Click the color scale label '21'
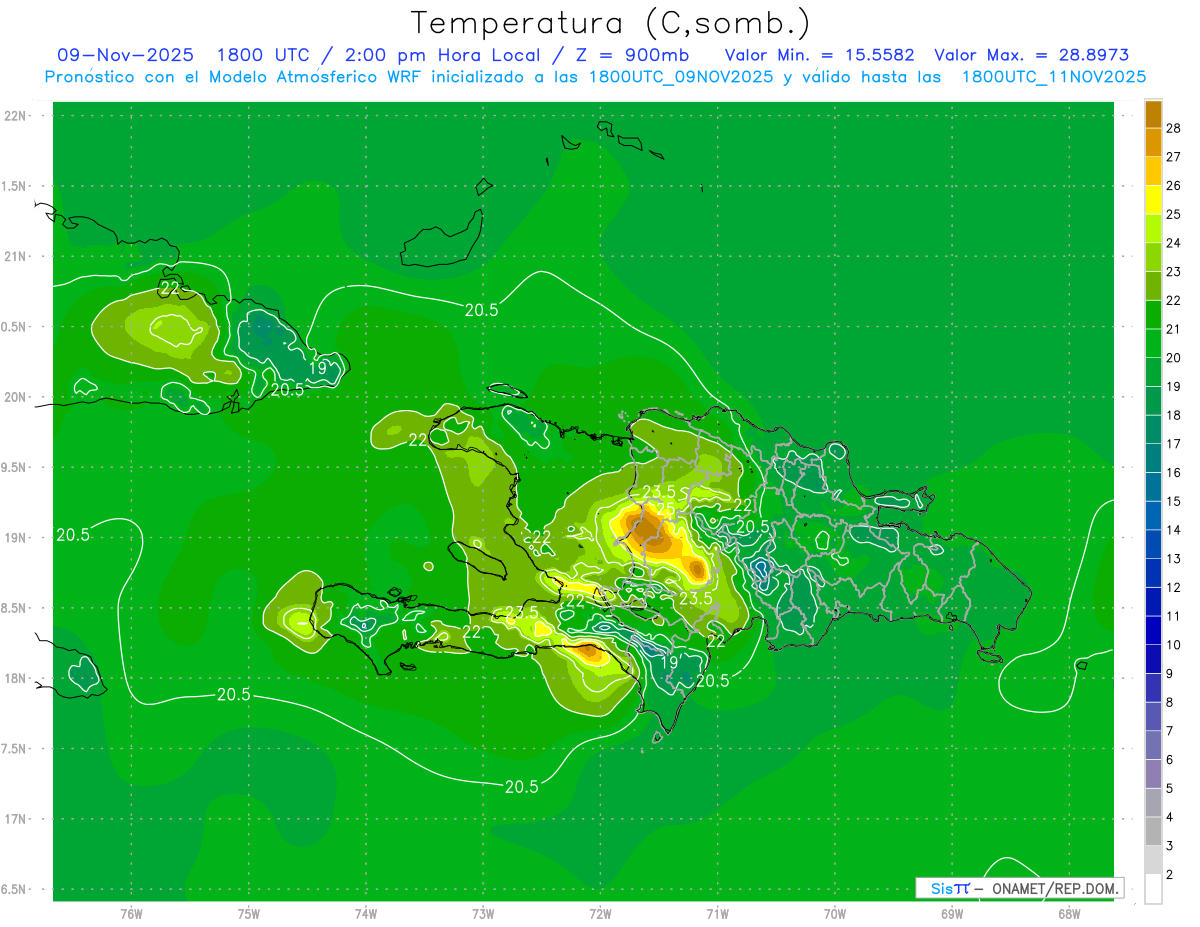 pyautogui.click(x=1173, y=329)
